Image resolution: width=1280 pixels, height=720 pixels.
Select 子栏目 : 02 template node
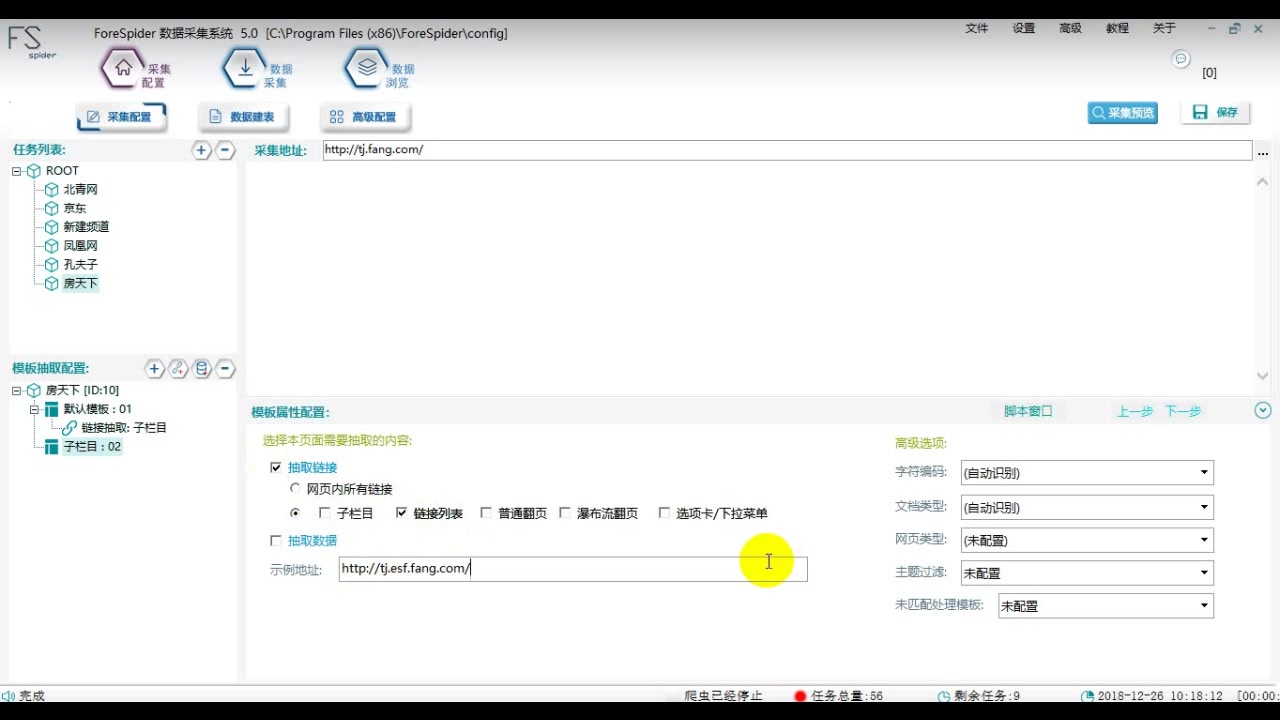tap(92, 447)
